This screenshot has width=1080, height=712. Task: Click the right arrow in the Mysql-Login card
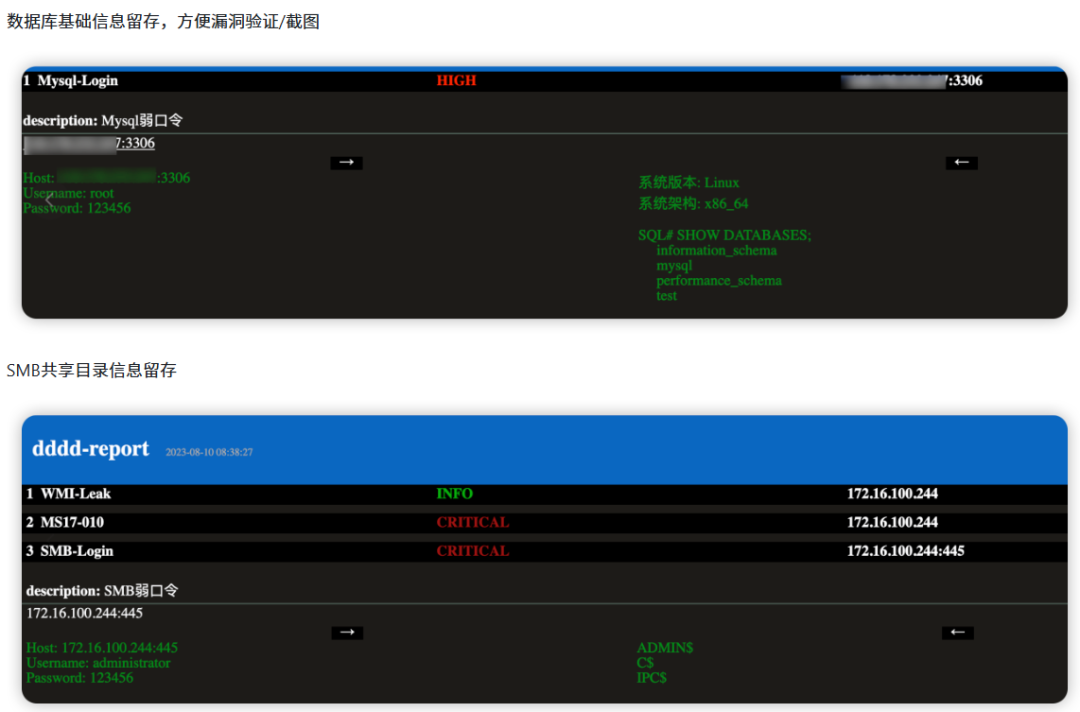pyautogui.click(x=346, y=162)
